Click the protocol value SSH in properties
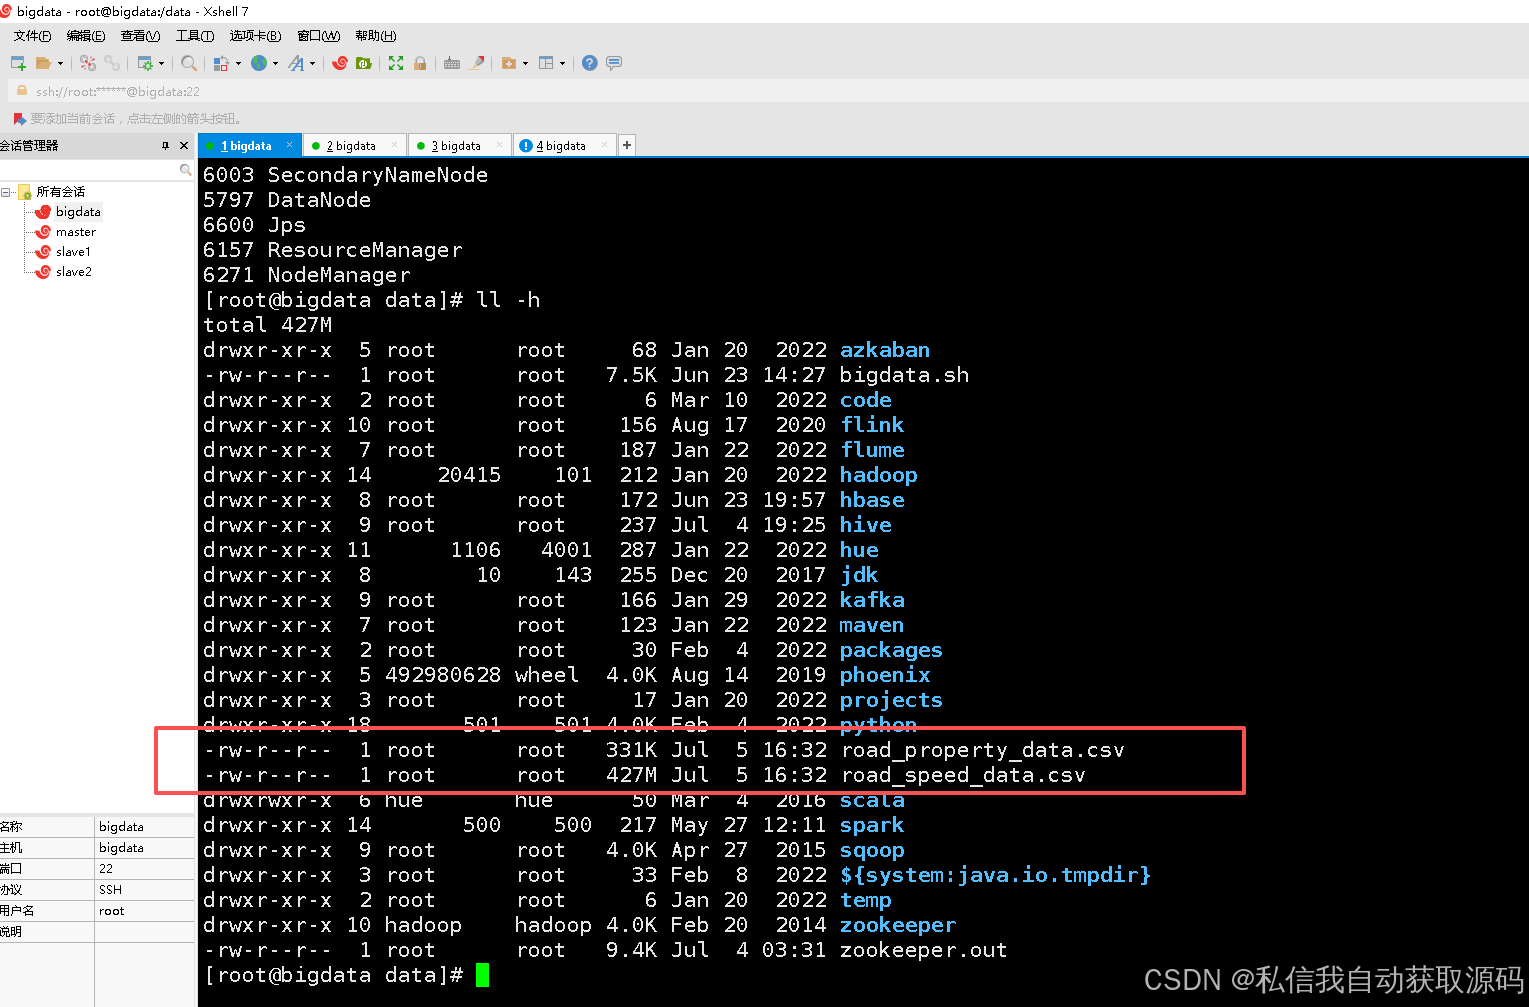 (x=110, y=890)
